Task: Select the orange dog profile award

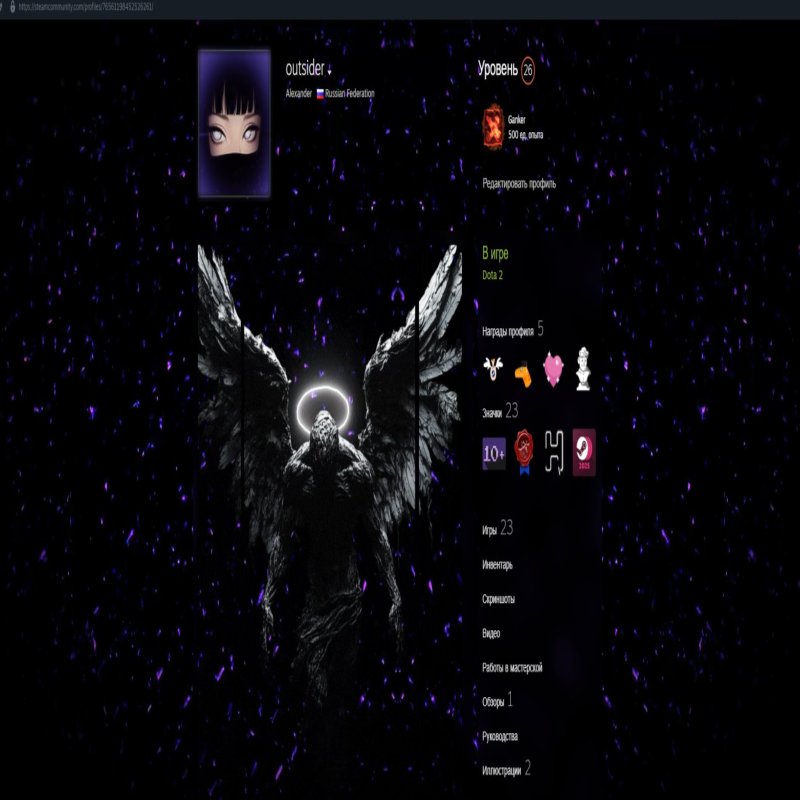Action: click(x=523, y=371)
